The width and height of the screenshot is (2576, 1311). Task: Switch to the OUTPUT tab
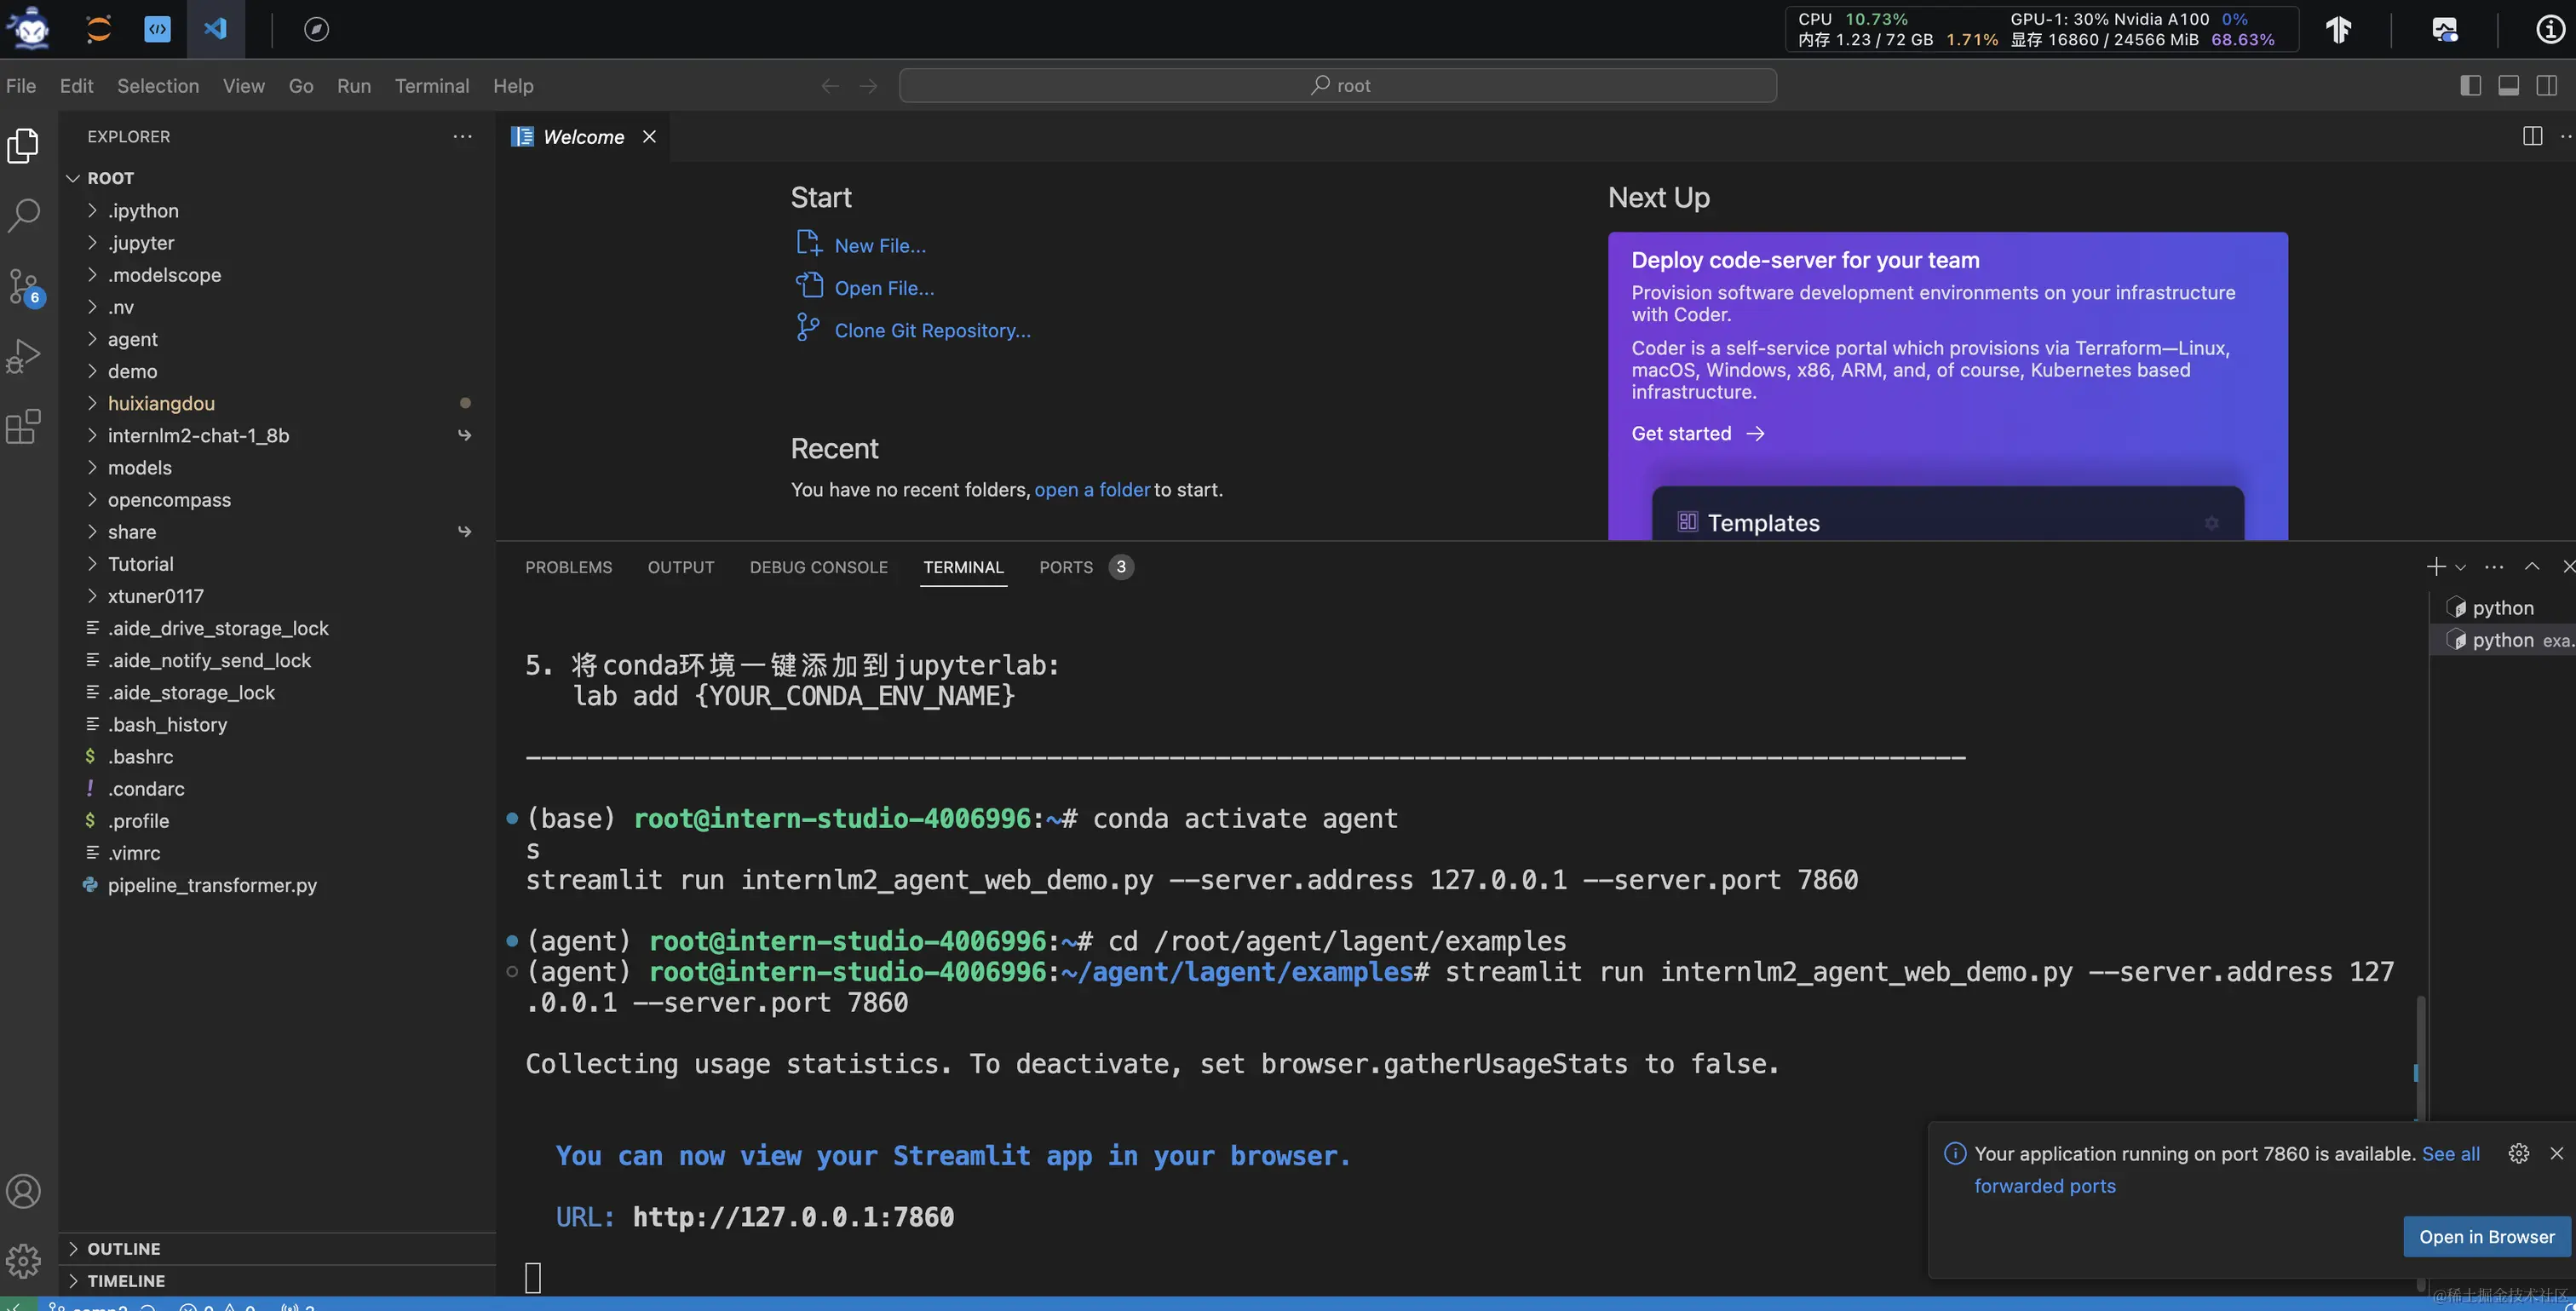point(680,567)
